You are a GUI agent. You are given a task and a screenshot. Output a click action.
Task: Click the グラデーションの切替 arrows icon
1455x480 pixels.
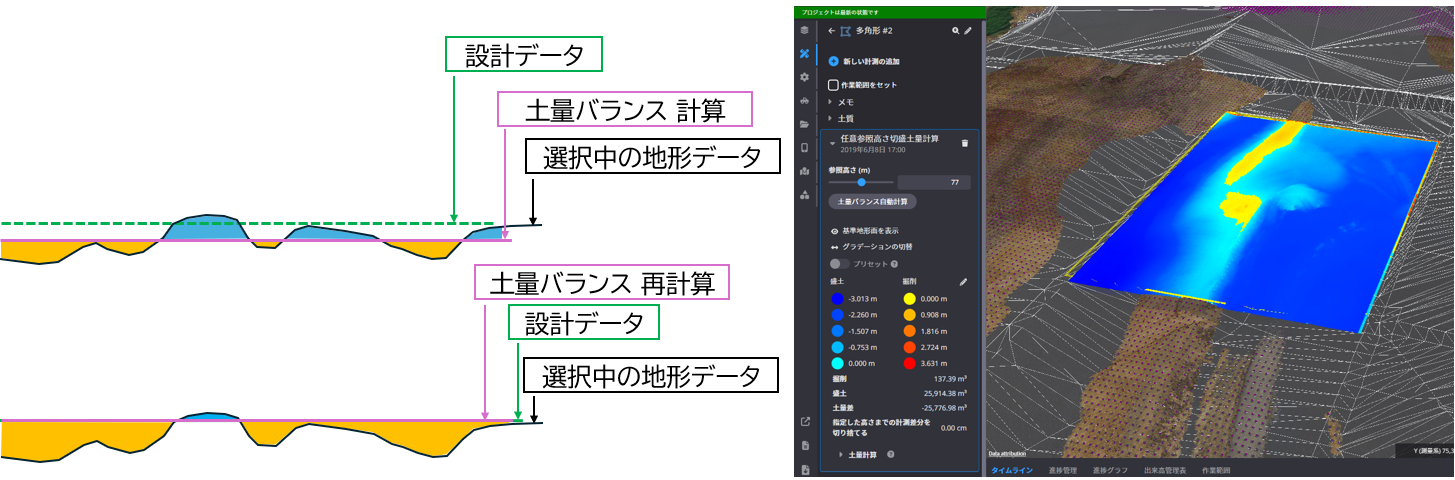point(835,246)
